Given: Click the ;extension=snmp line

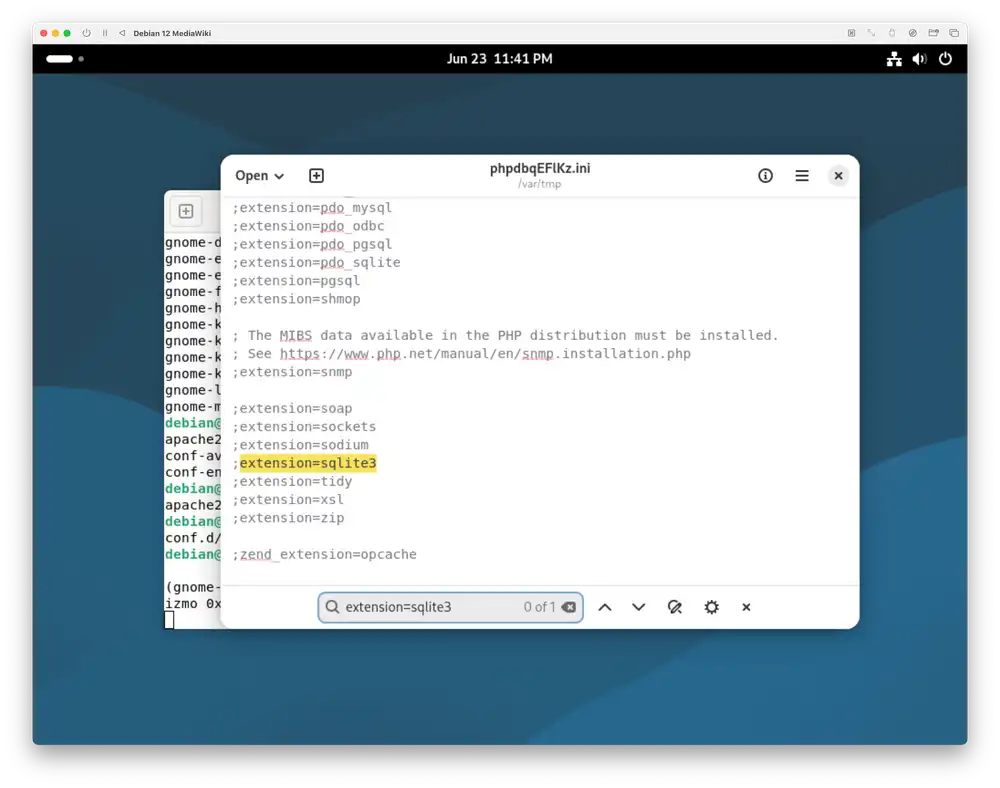Looking at the screenshot, I should coord(292,372).
